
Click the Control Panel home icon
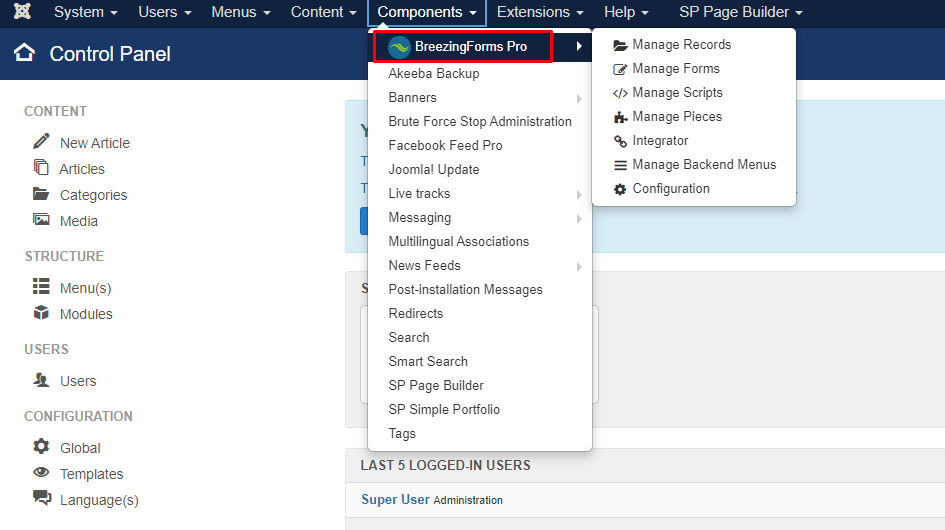24,53
